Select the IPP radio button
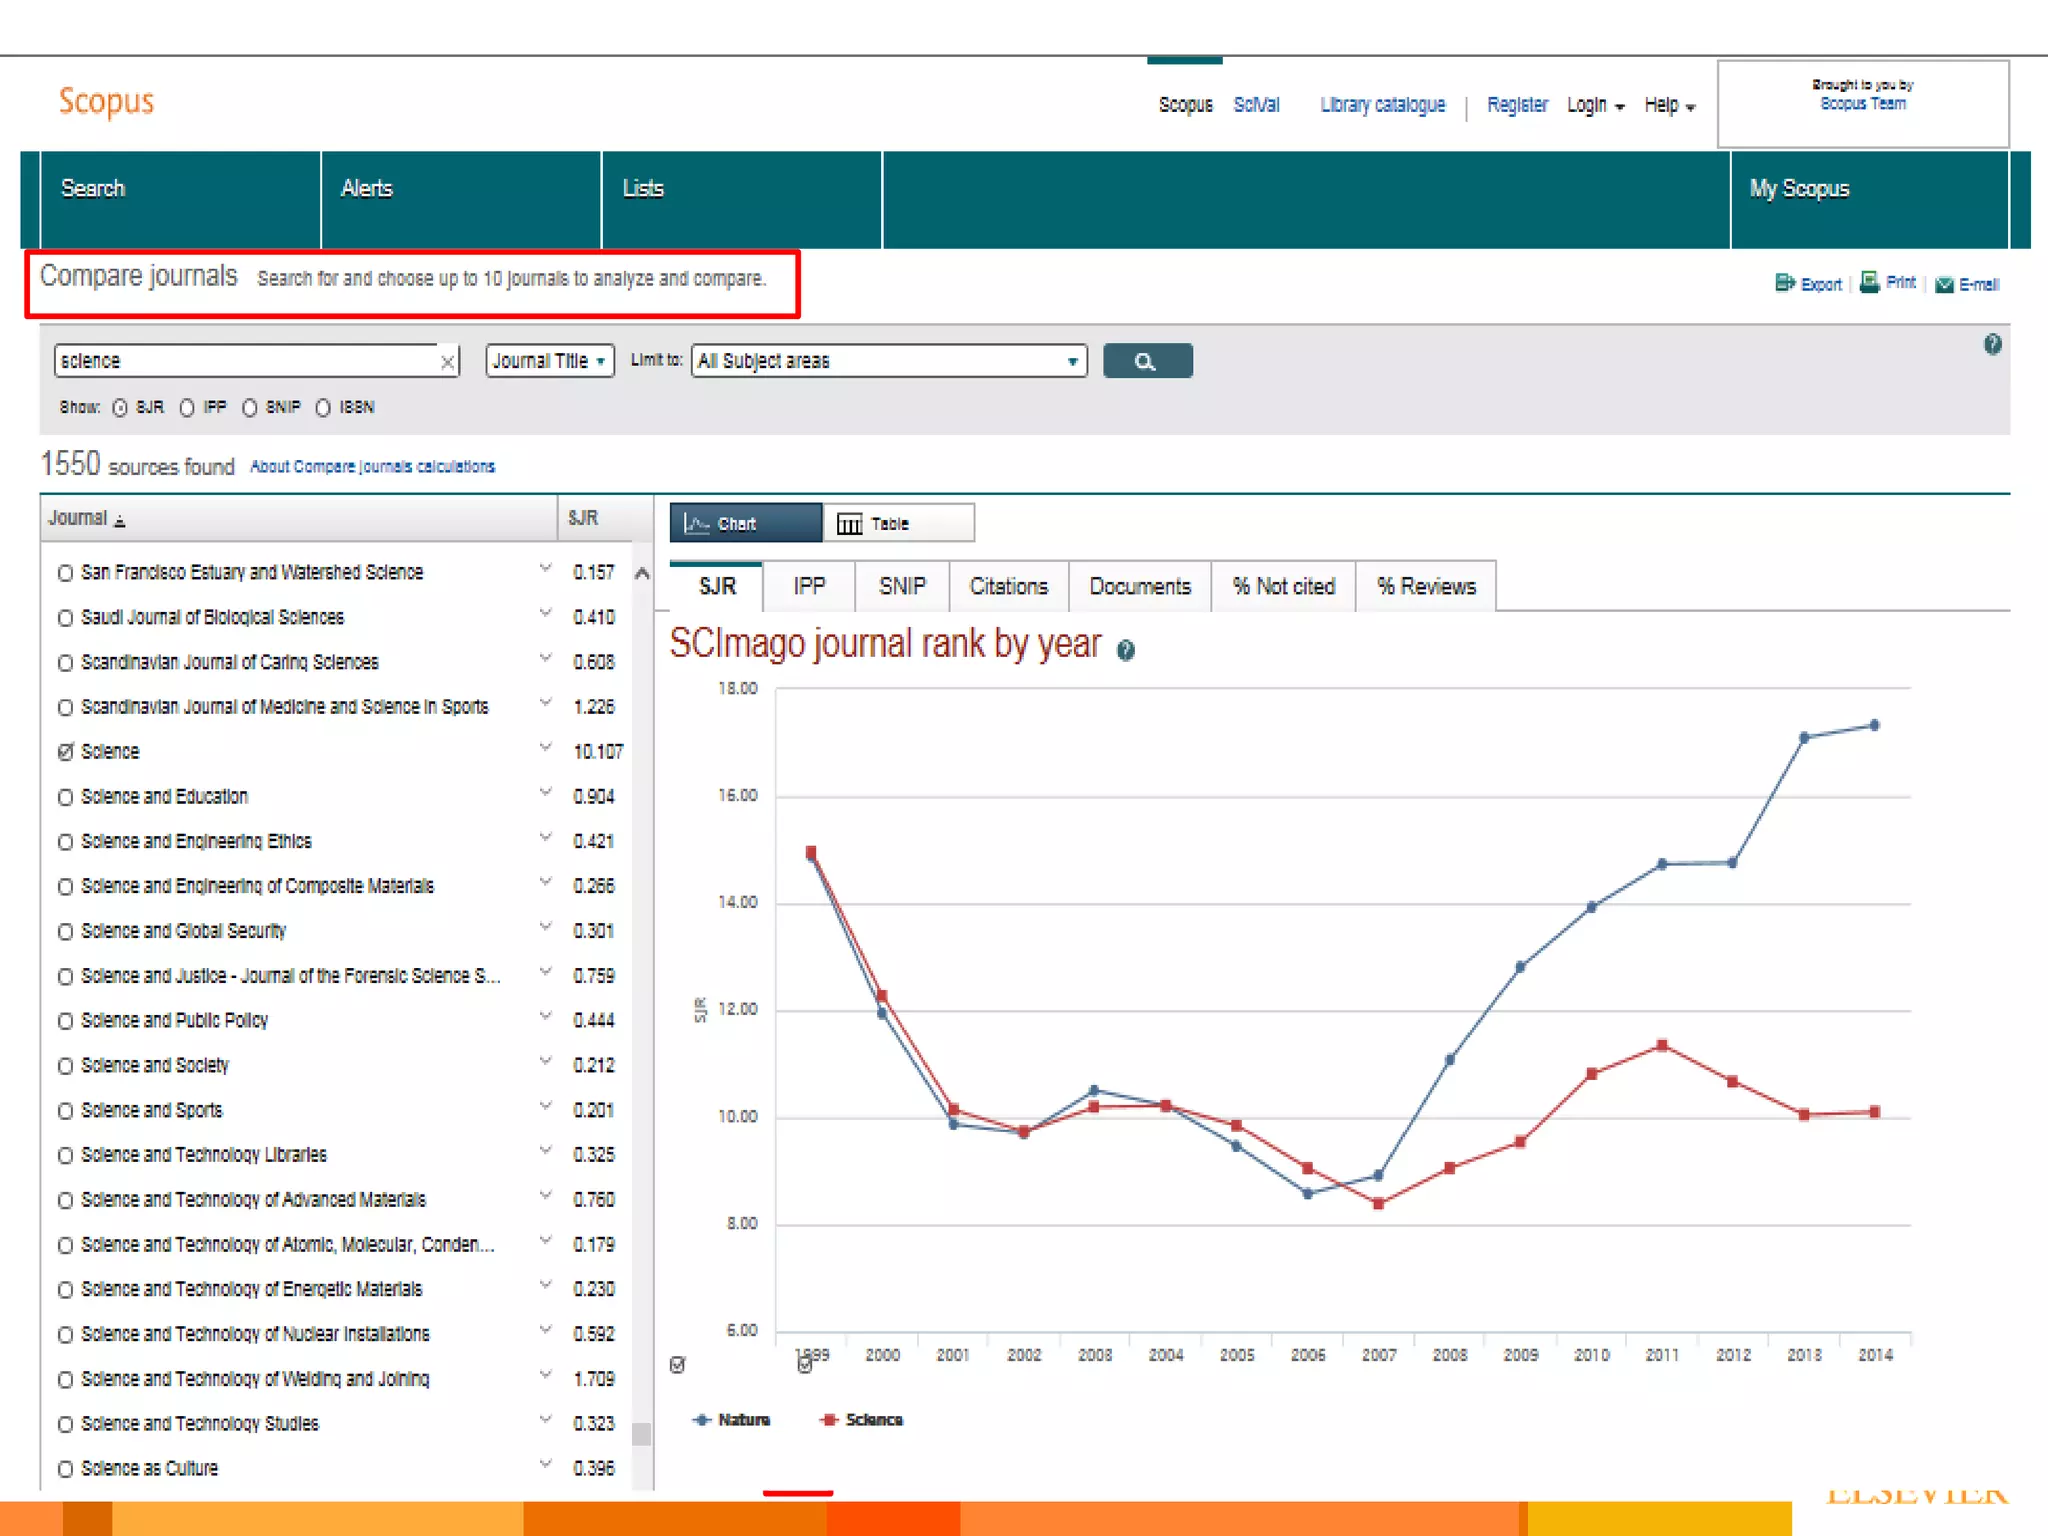 coord(187,408)
